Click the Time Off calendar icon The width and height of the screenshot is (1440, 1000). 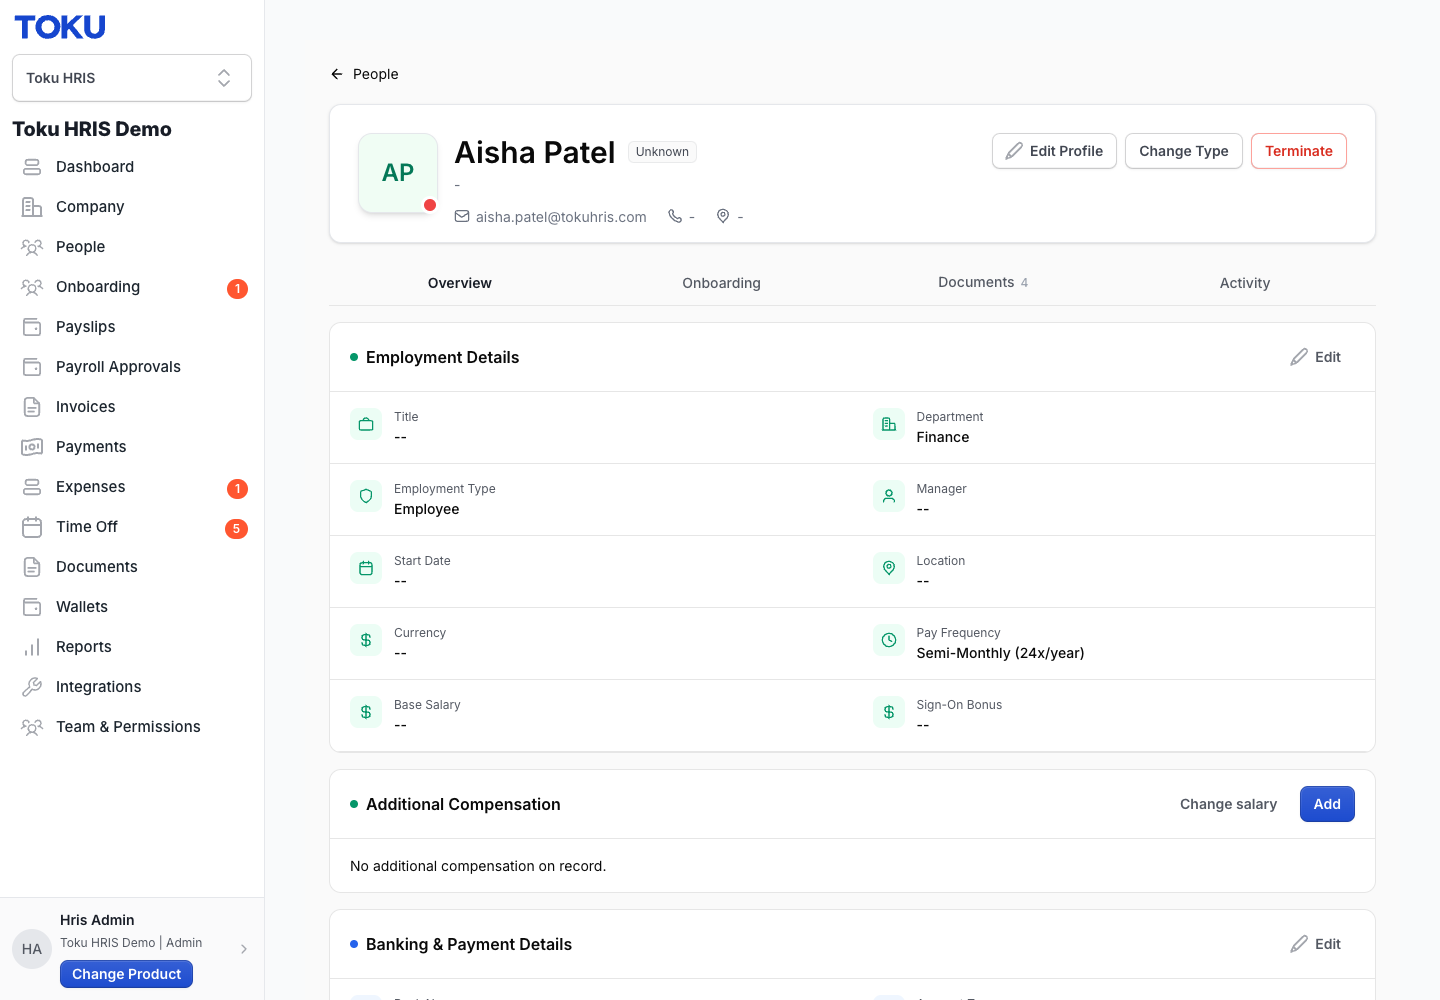pyautogui.click(x=32, y=527)
